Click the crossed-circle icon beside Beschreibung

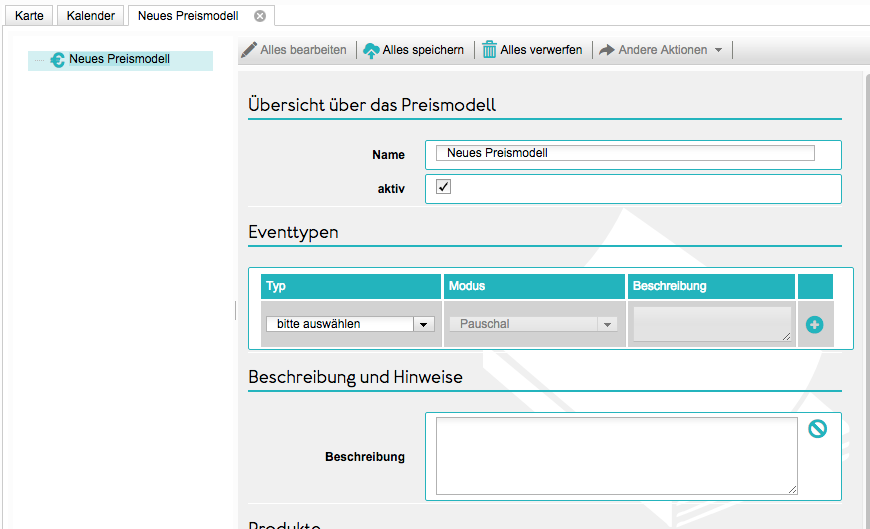point(817,429)
